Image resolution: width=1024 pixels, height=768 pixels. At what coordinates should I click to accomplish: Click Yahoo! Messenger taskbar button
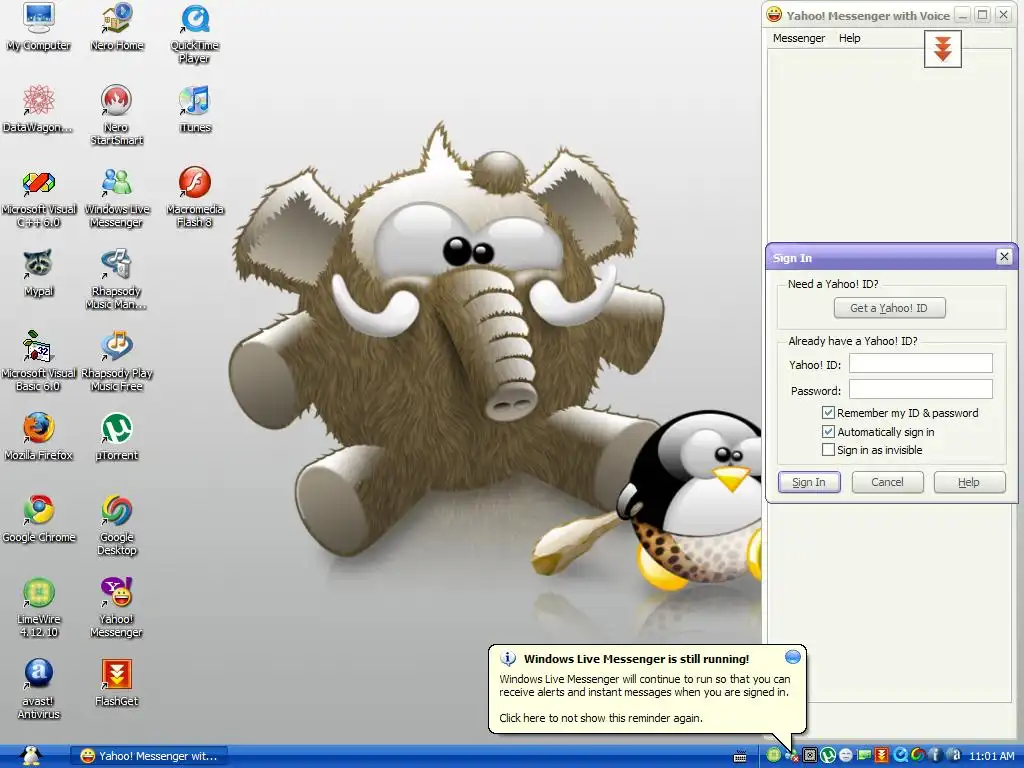coord(150,756)
